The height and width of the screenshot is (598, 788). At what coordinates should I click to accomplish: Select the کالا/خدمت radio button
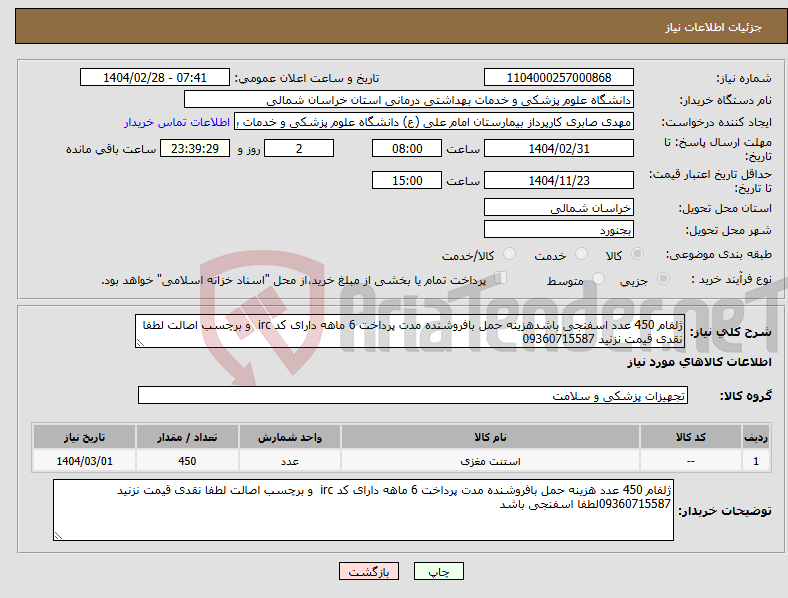[x=510, y=254]
